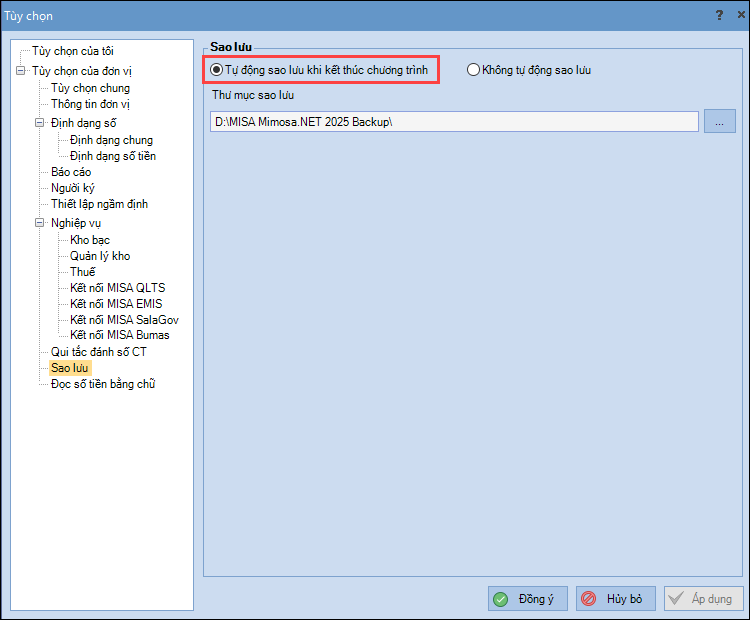Open 'Định dạng chung' settings
The image size is (750, 620).
click(111, 140)
